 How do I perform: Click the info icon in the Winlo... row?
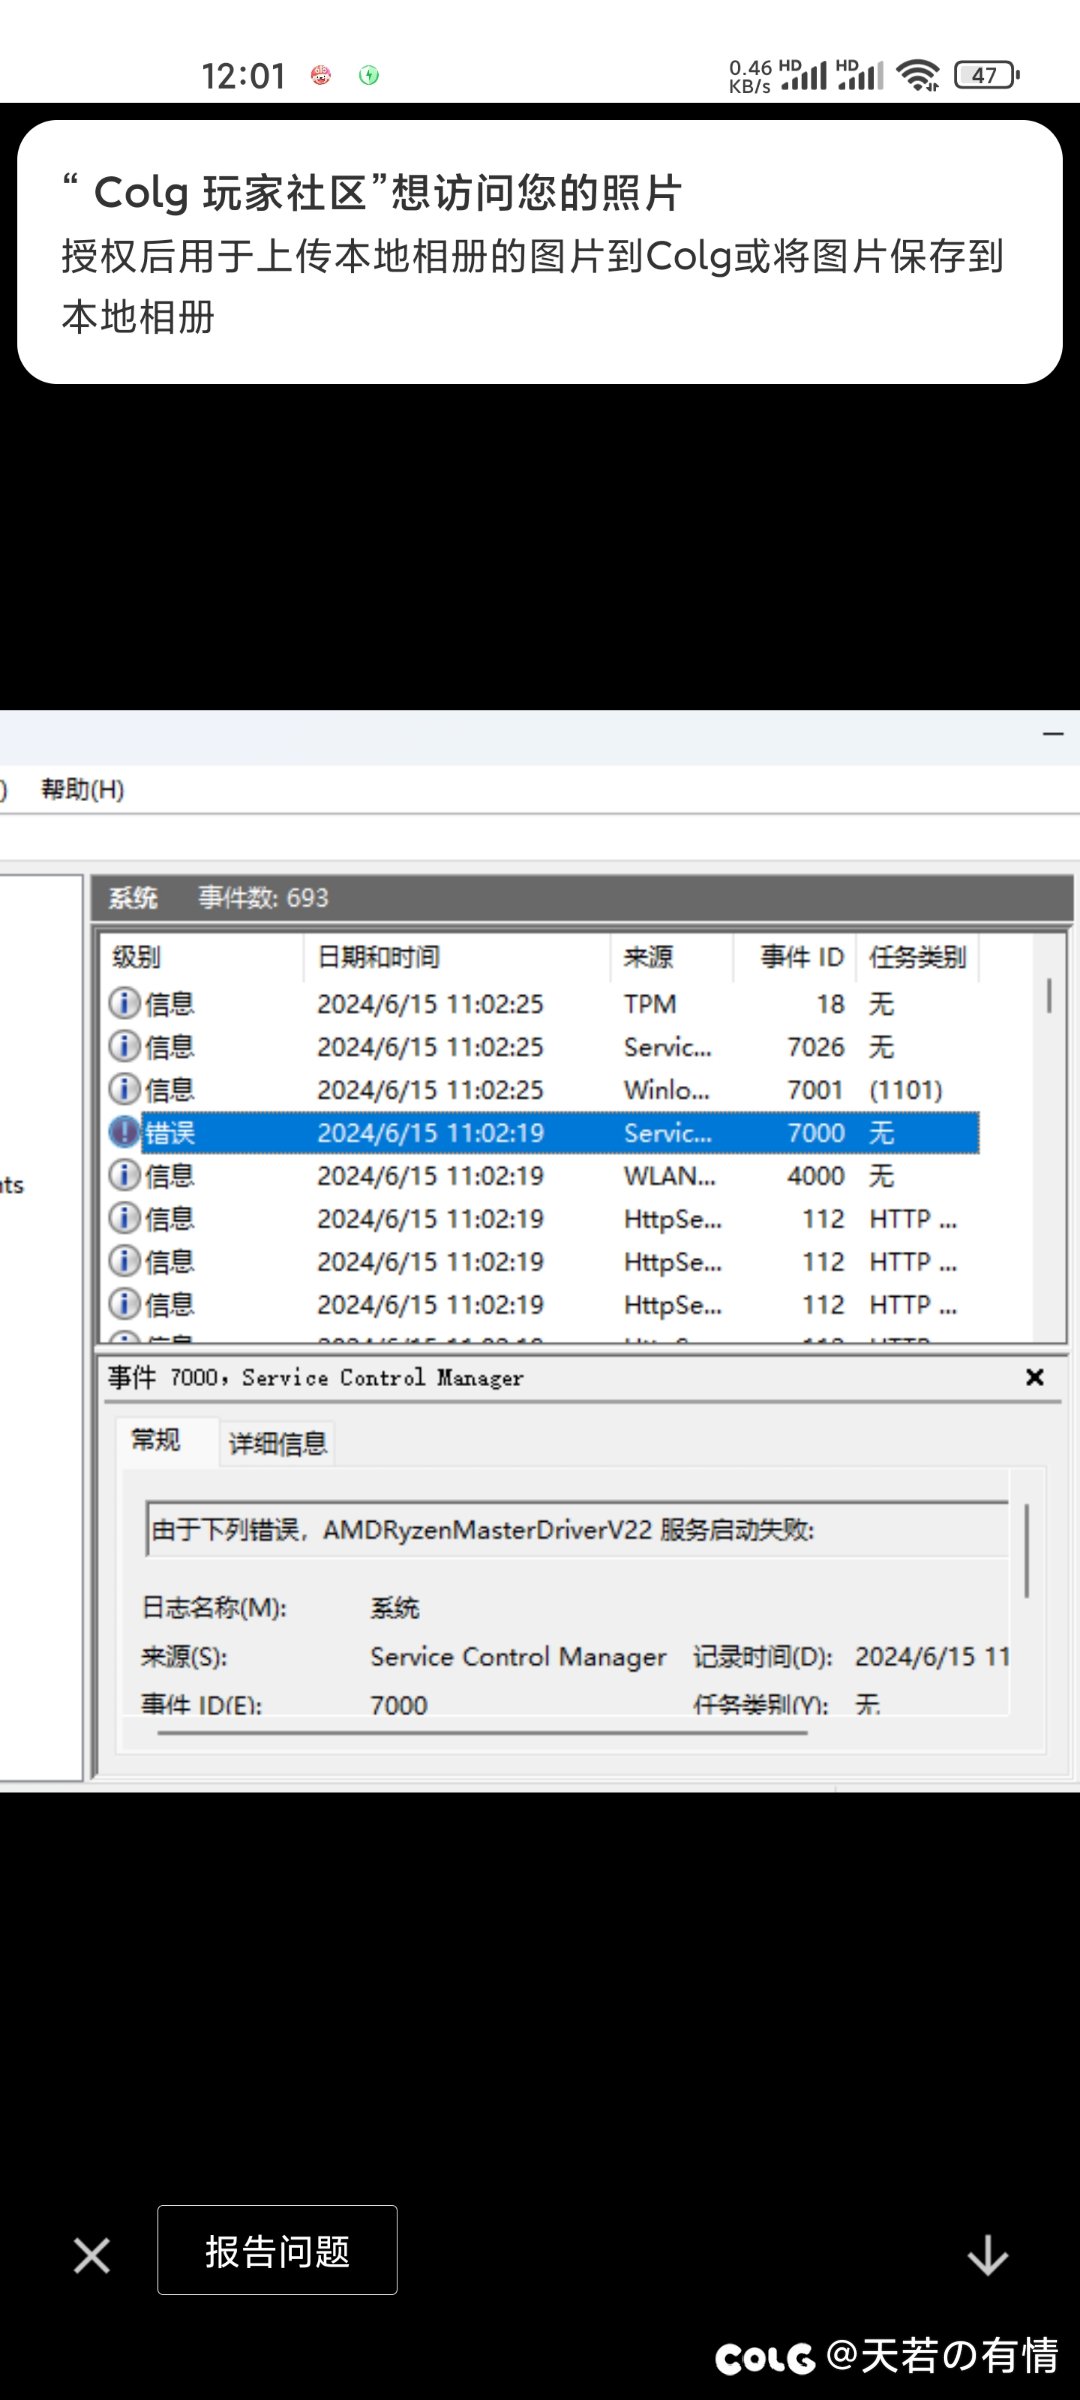coord(124,1089)
